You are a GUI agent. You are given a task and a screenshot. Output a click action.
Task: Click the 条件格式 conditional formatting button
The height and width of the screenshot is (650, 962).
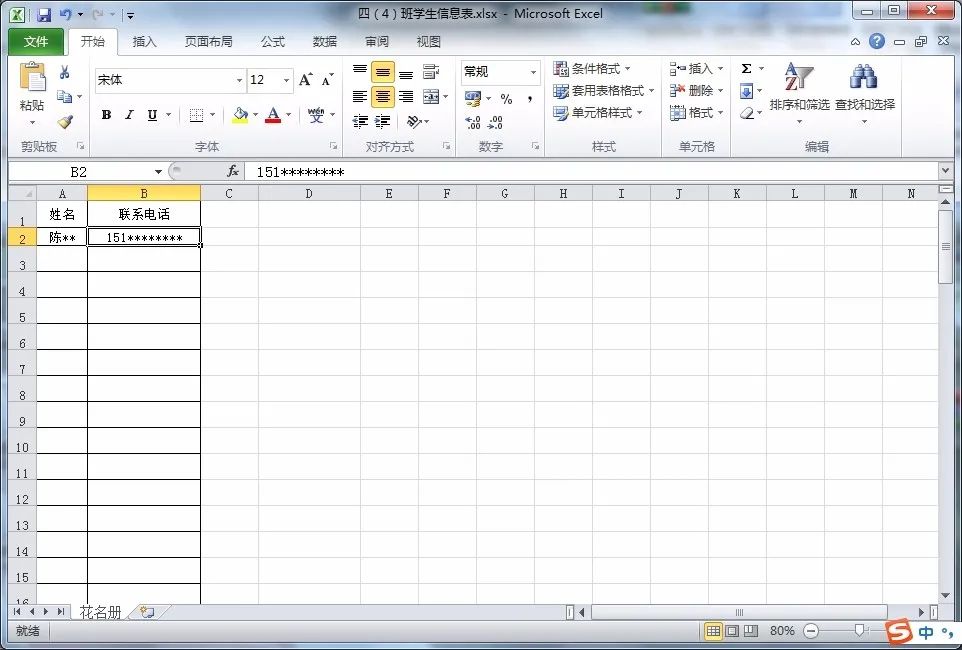coord(596,69)
